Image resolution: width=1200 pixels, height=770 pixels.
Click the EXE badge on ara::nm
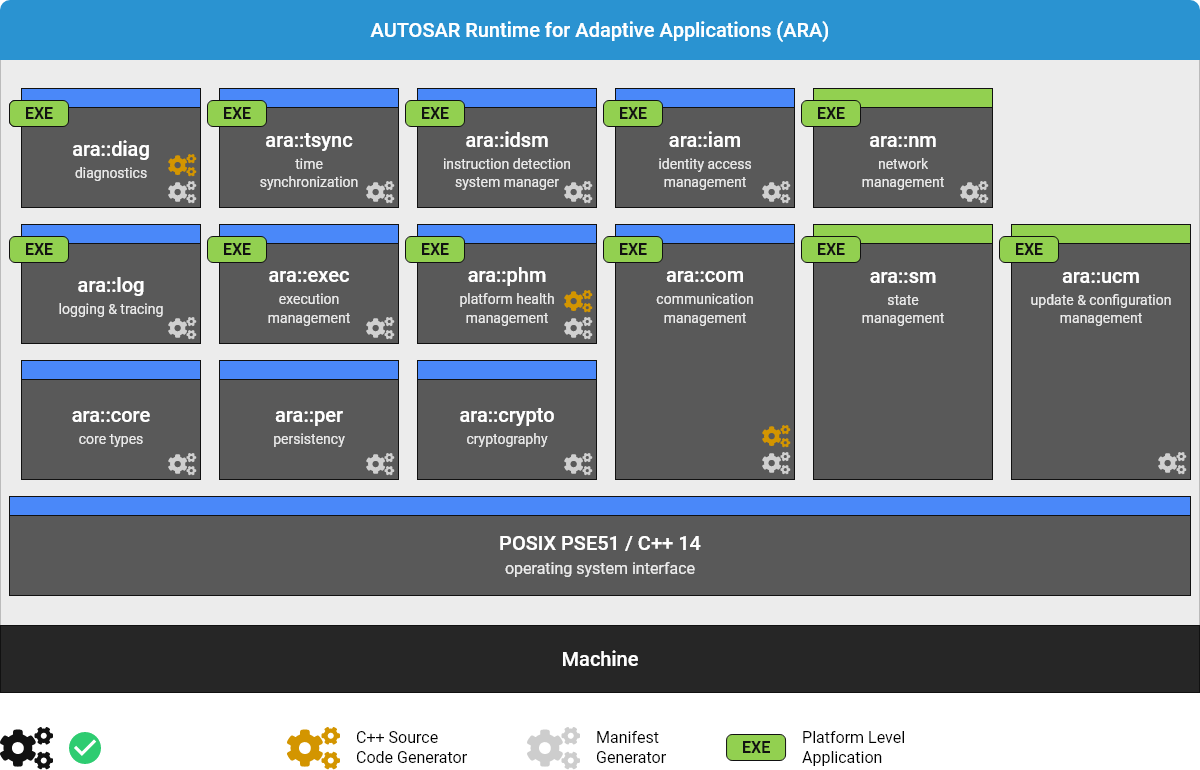[831, 114]
